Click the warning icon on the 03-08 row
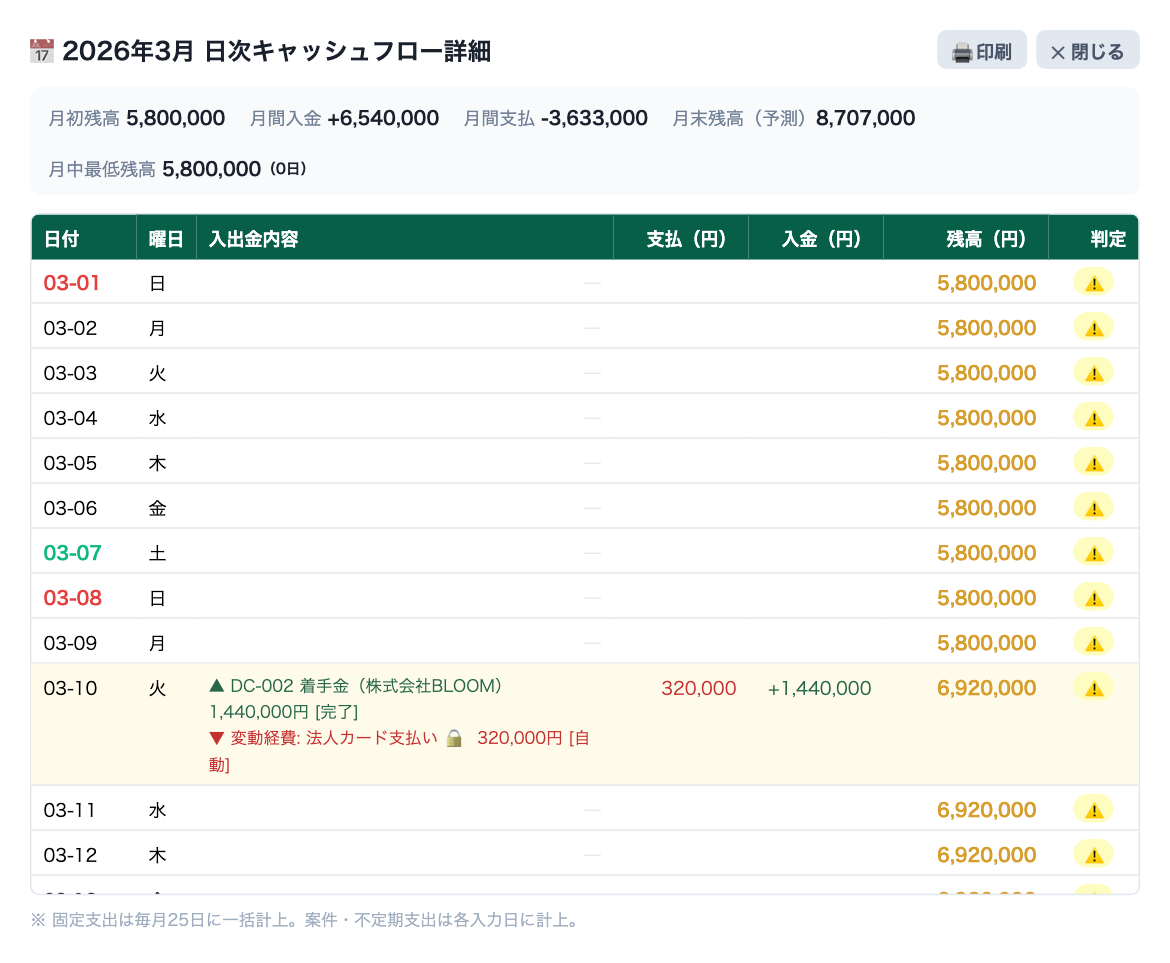1170x963 pixels. click(x=1093, y=597)
